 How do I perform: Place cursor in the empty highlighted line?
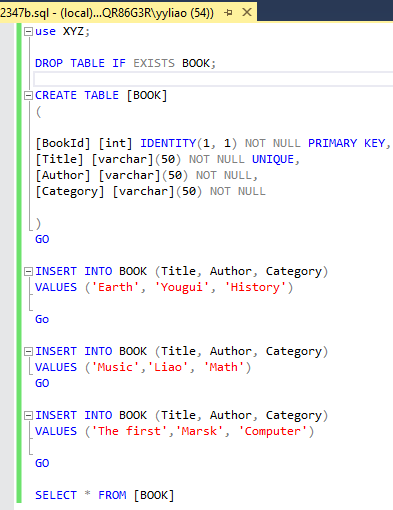[213, 79]
